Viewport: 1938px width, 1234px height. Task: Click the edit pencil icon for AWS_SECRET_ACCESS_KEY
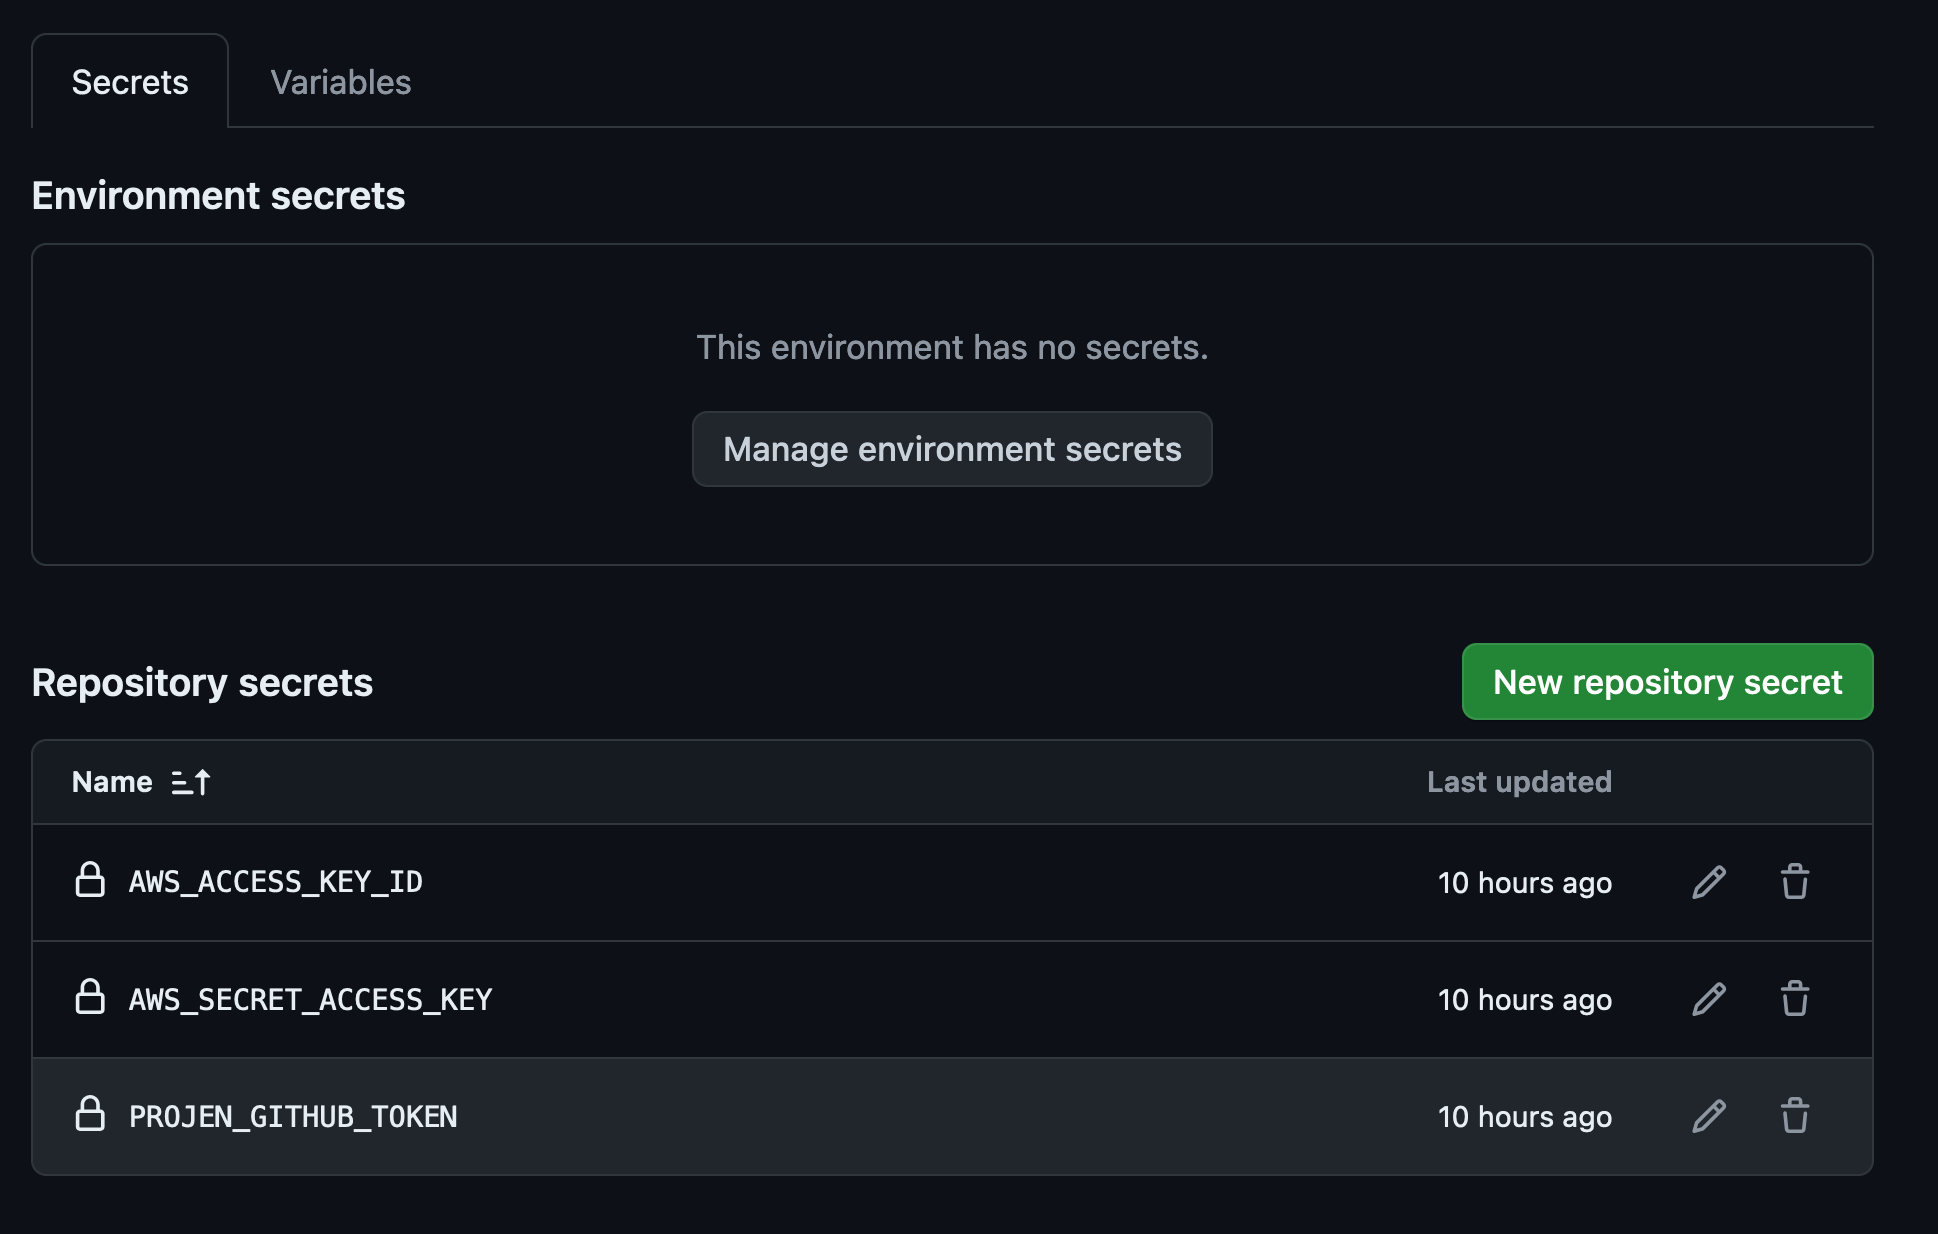(x=1709, y=999)
